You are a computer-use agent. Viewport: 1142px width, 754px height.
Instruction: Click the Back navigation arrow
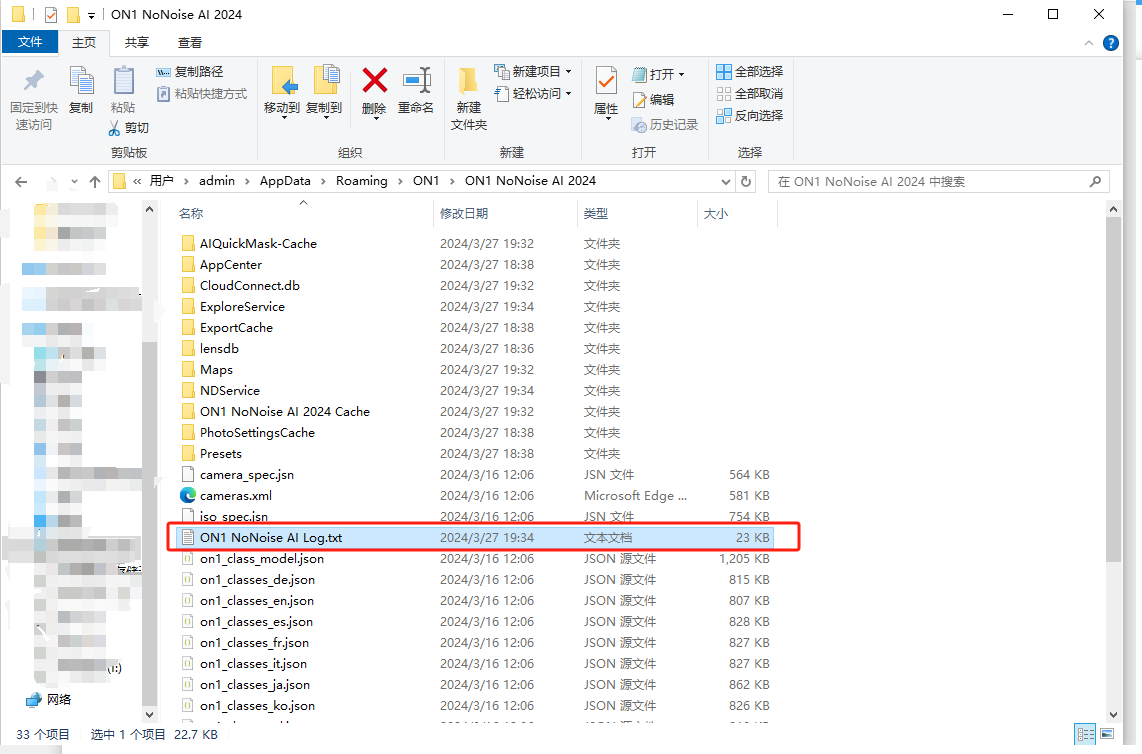[x=21, y=181]
